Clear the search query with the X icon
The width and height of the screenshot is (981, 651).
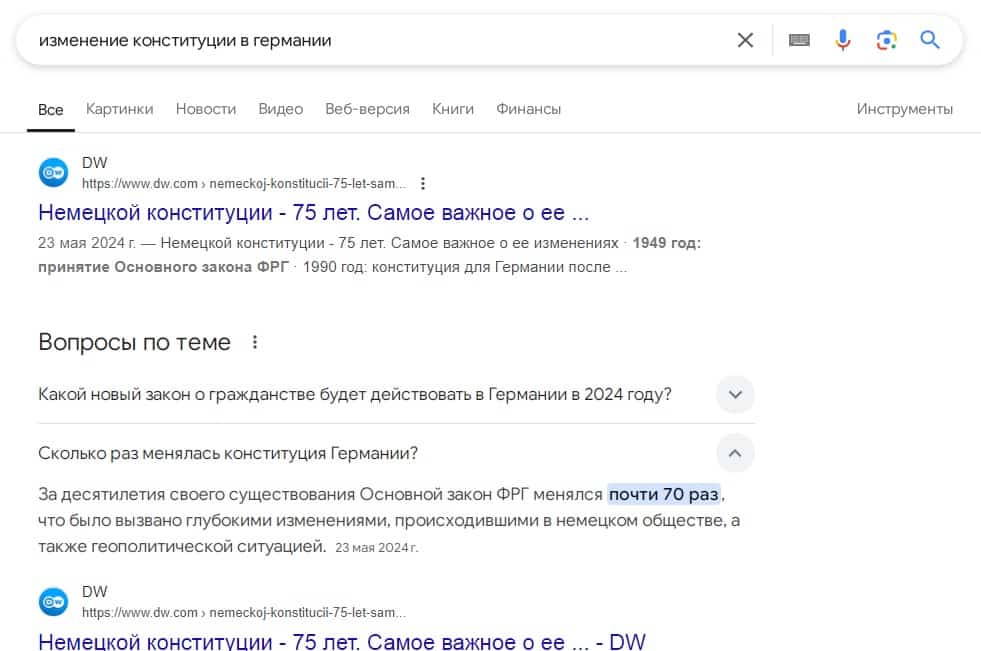pyautogui.click(x=745, y=41)
